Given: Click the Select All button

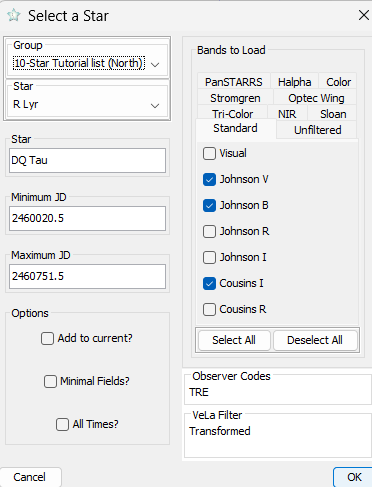Looking at the screenshot, I should [x=234, y=340].
